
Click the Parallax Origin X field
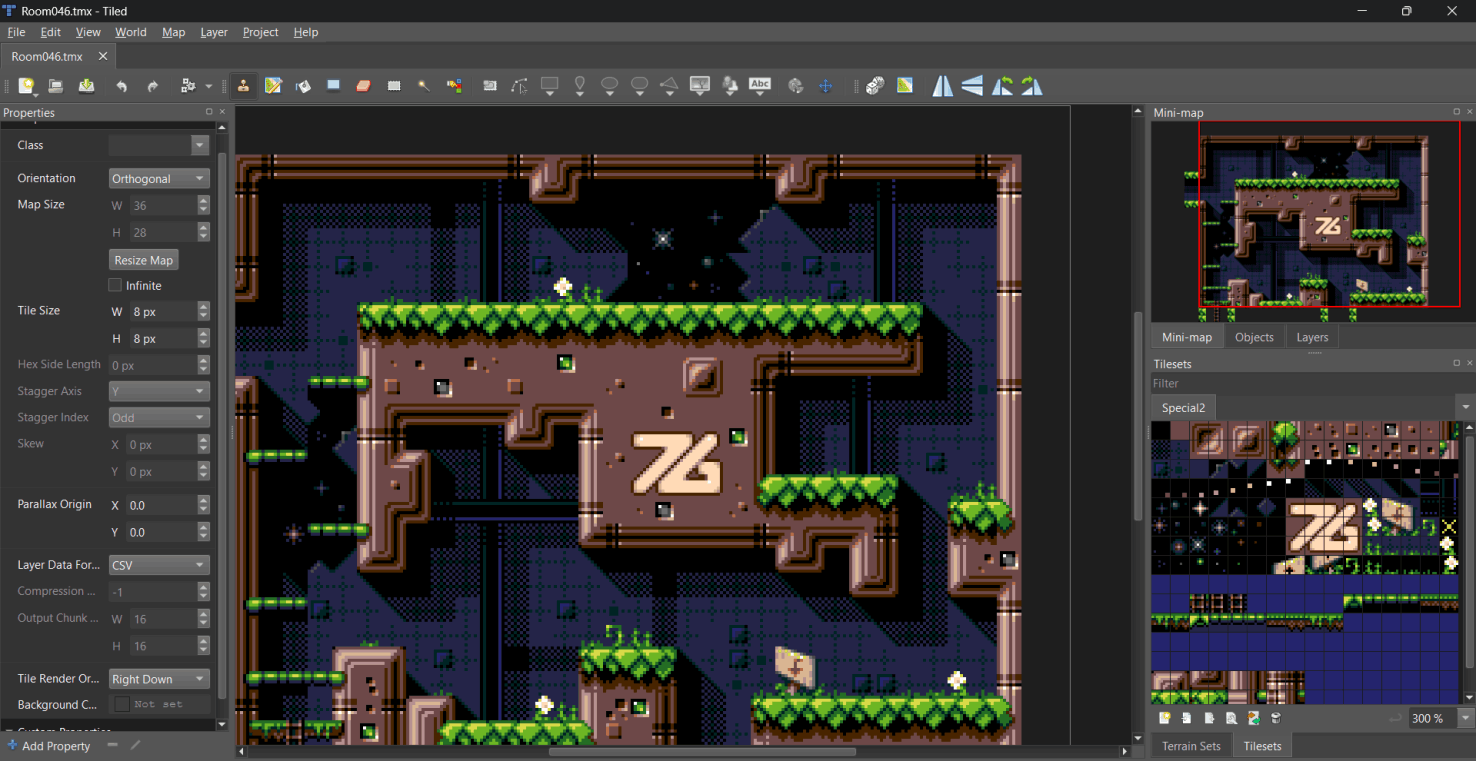point(162,505)
